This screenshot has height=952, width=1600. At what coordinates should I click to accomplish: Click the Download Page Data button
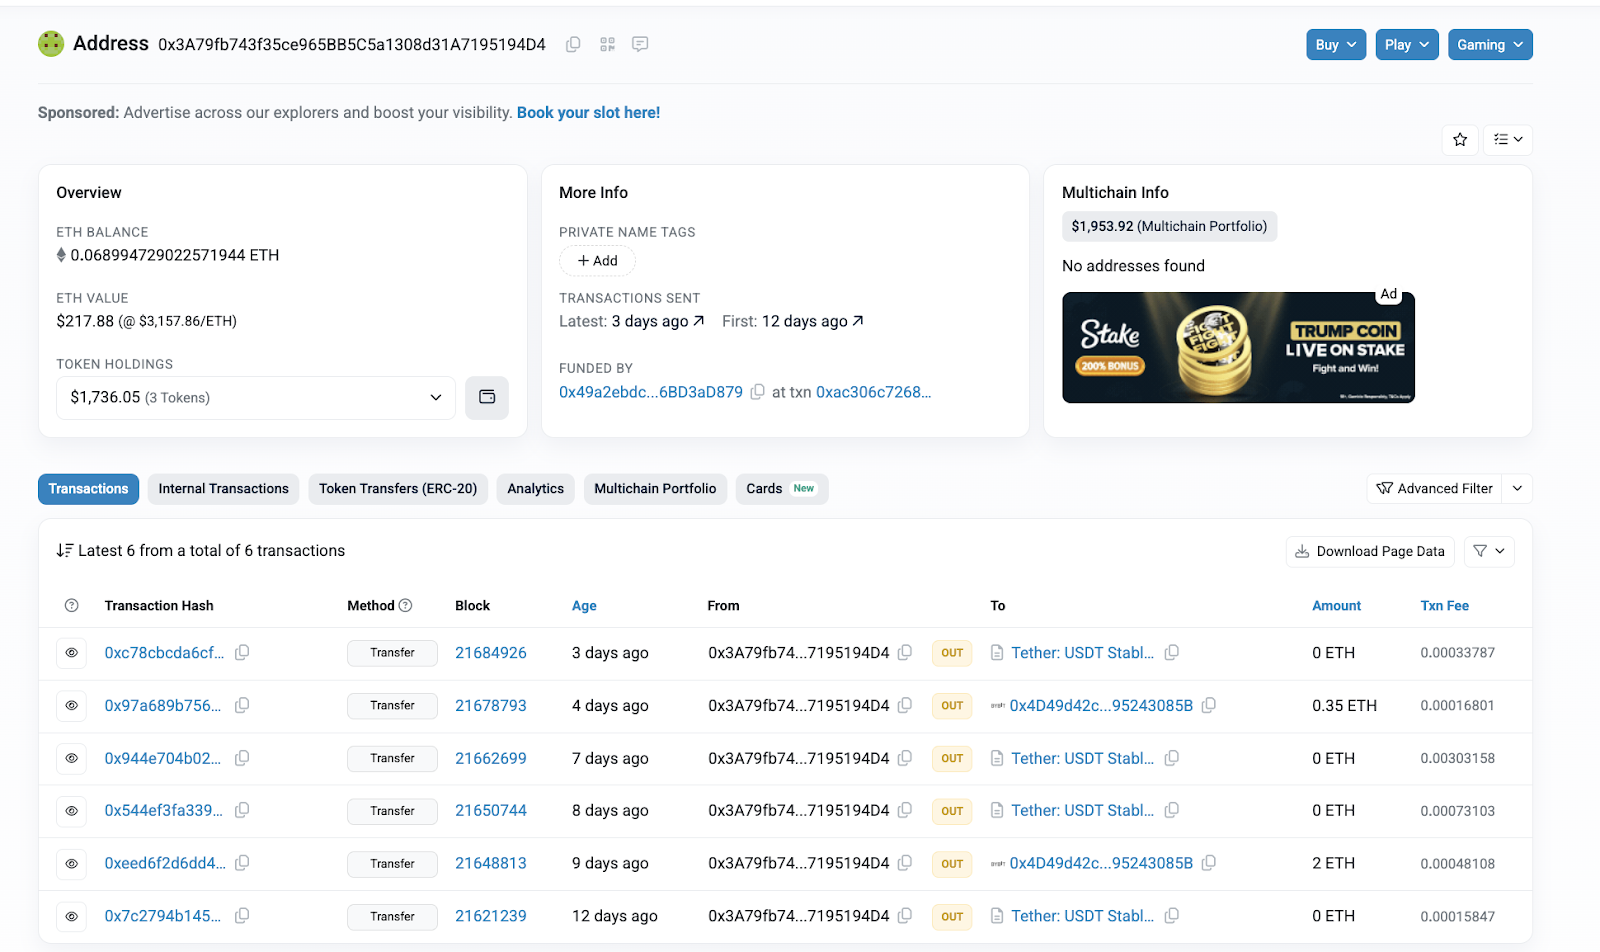pos(1369,552)
